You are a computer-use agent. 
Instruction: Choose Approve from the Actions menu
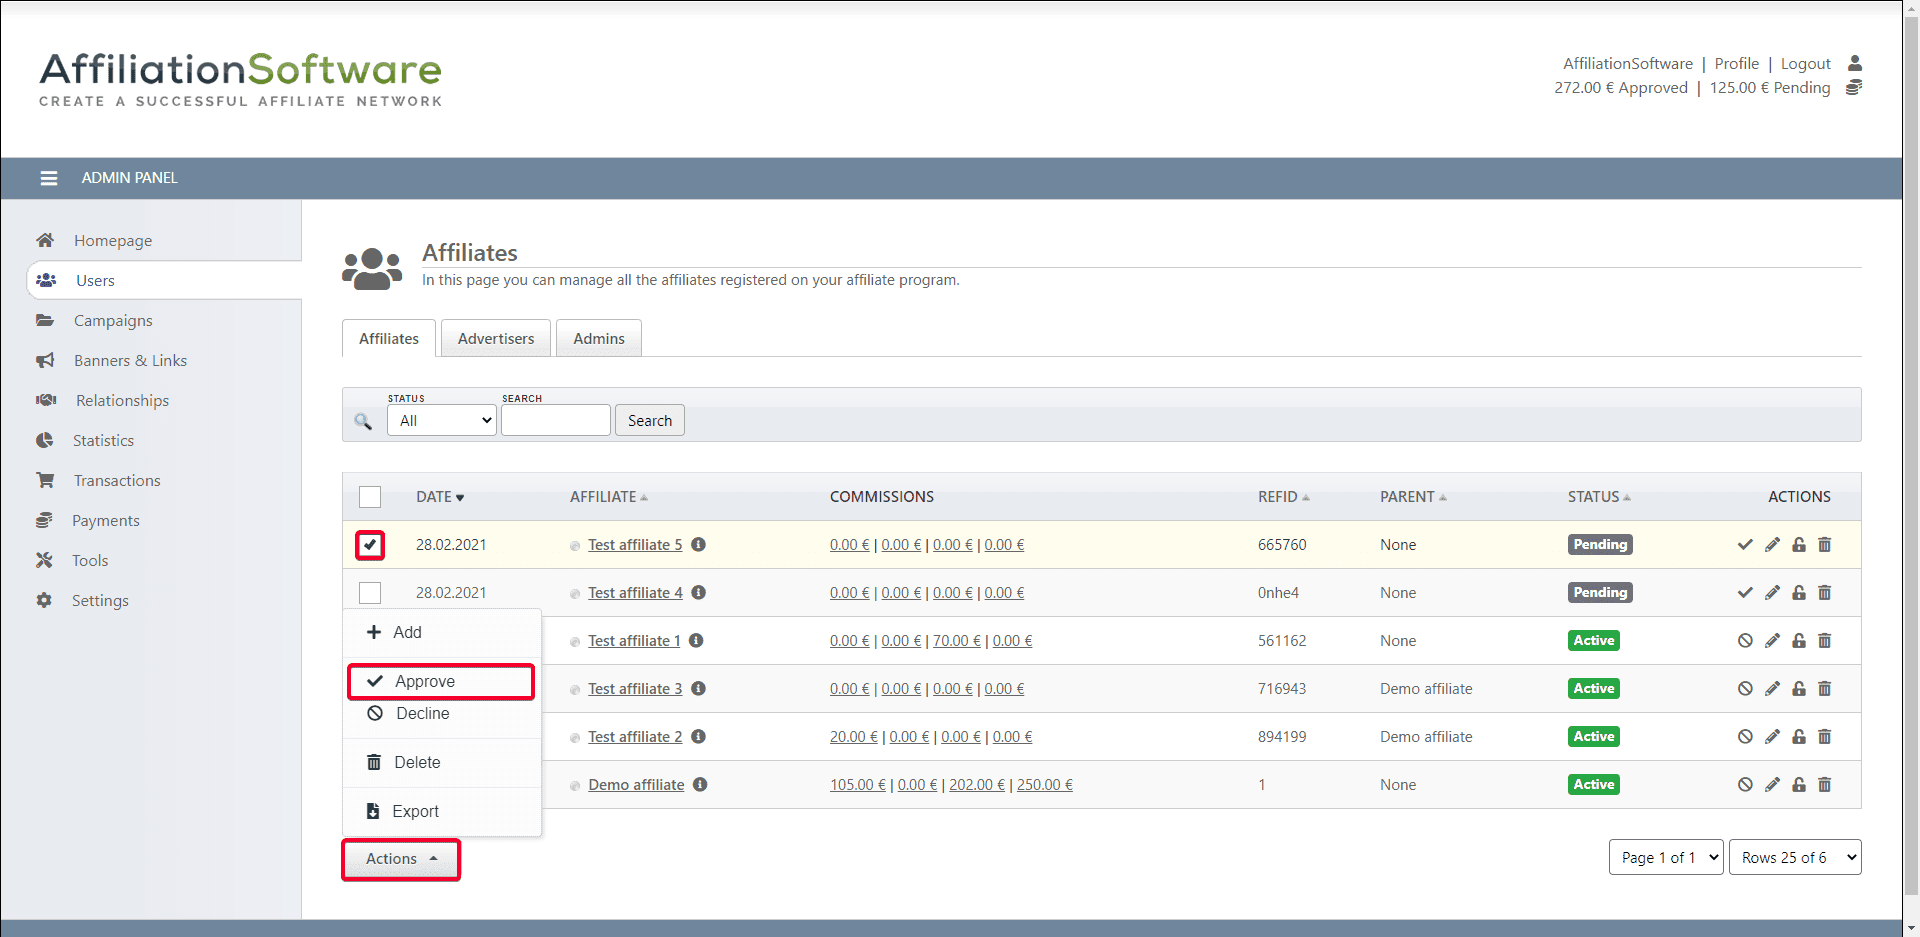point(425,682)
